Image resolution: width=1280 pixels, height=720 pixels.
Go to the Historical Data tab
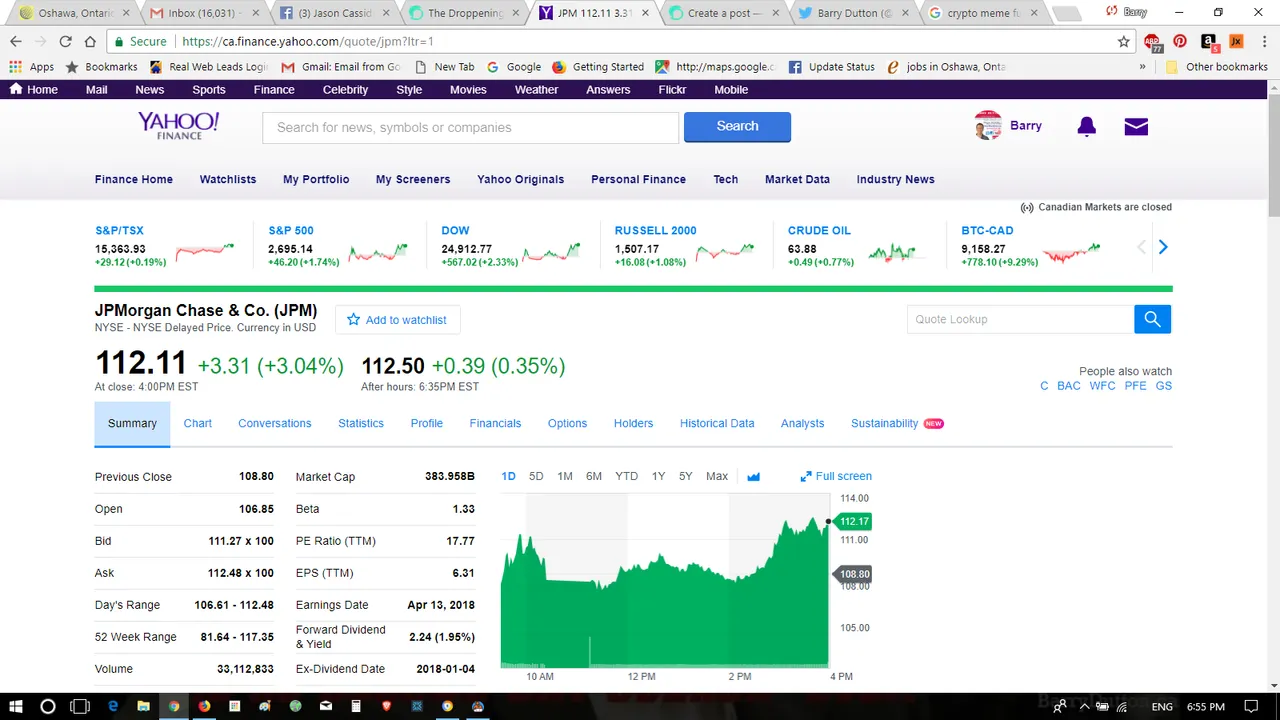tap(717, 423)
